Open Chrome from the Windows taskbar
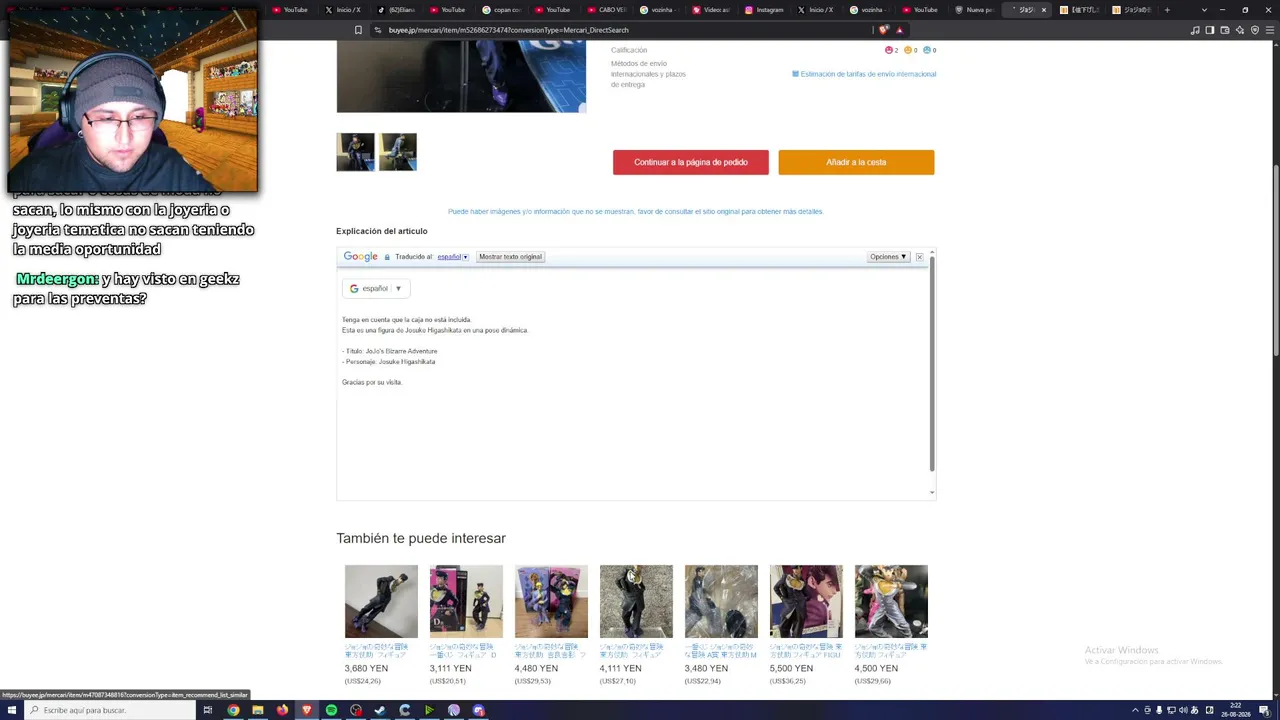Screen dimensions: 1280x720 pos(233,710)
